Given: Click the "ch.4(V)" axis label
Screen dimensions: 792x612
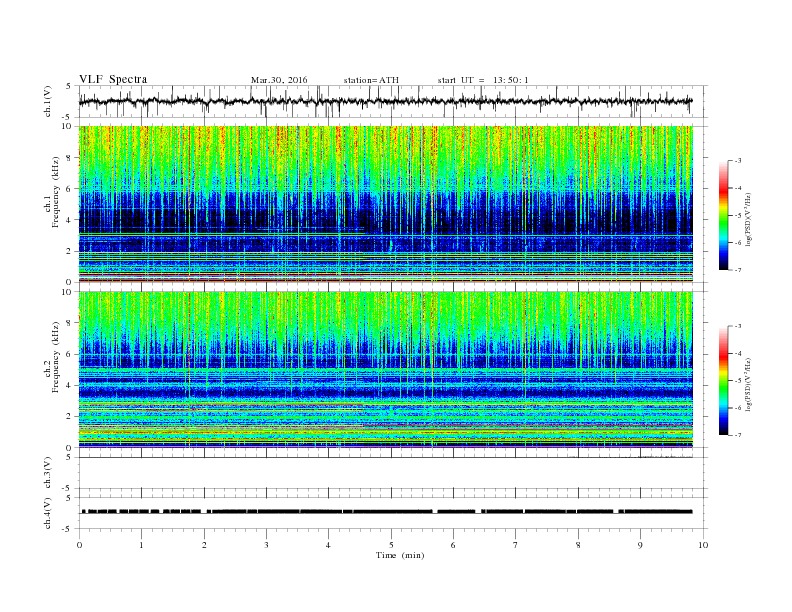Looking at the screenshot, I should (x=48, y=513).
